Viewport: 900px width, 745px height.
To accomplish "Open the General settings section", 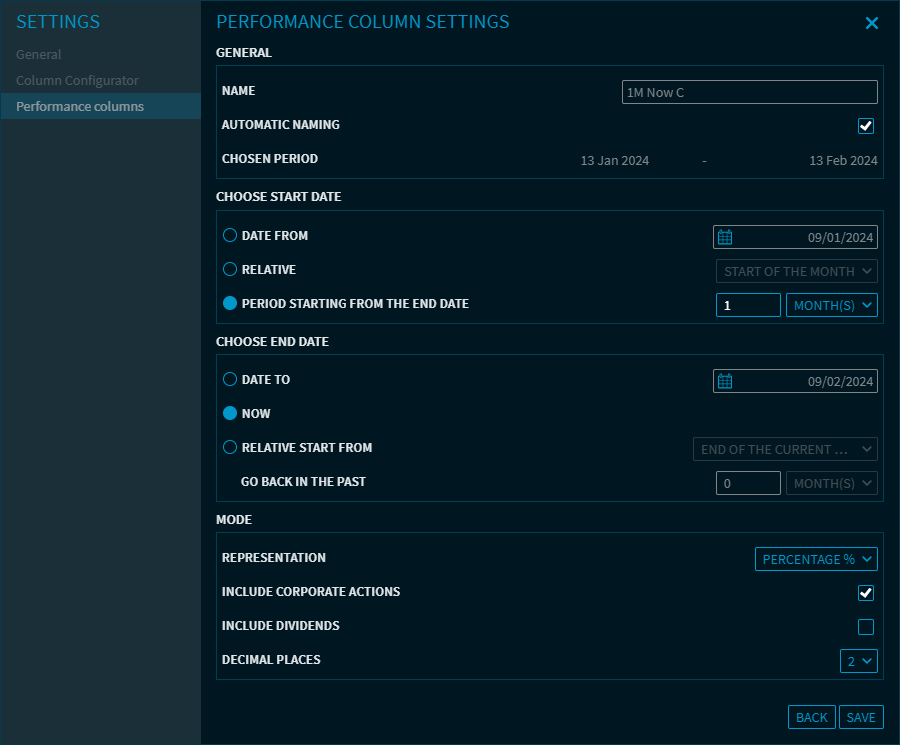I will point(39,55).
